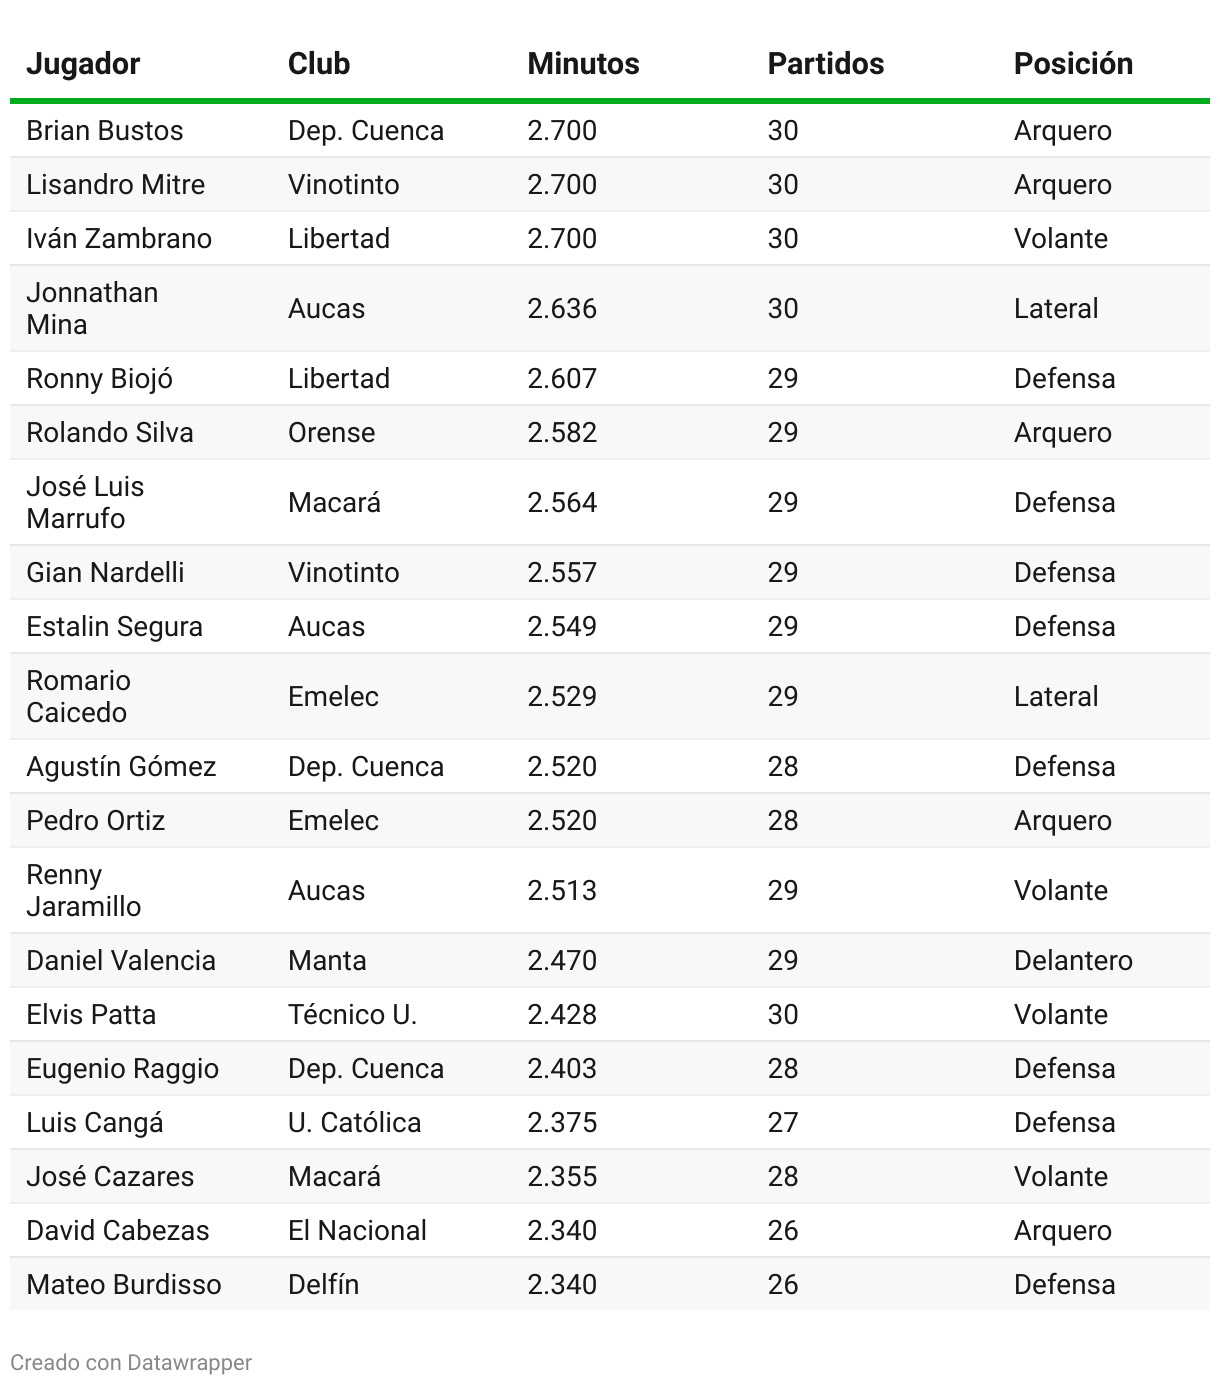Viewport: 1220px width, 1386px height.
Task: Select Iván Zambrano in the table
Action: 119,239
